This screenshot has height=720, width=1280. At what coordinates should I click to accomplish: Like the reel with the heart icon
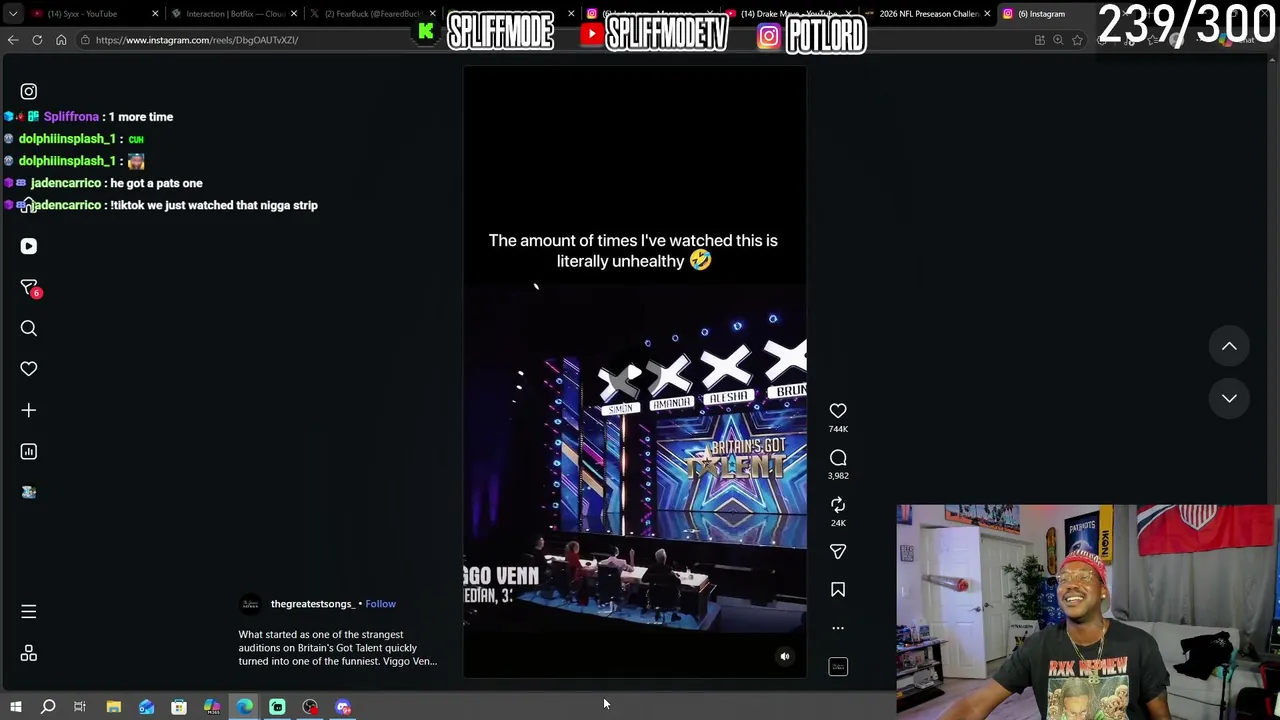[x=838, y=411]
